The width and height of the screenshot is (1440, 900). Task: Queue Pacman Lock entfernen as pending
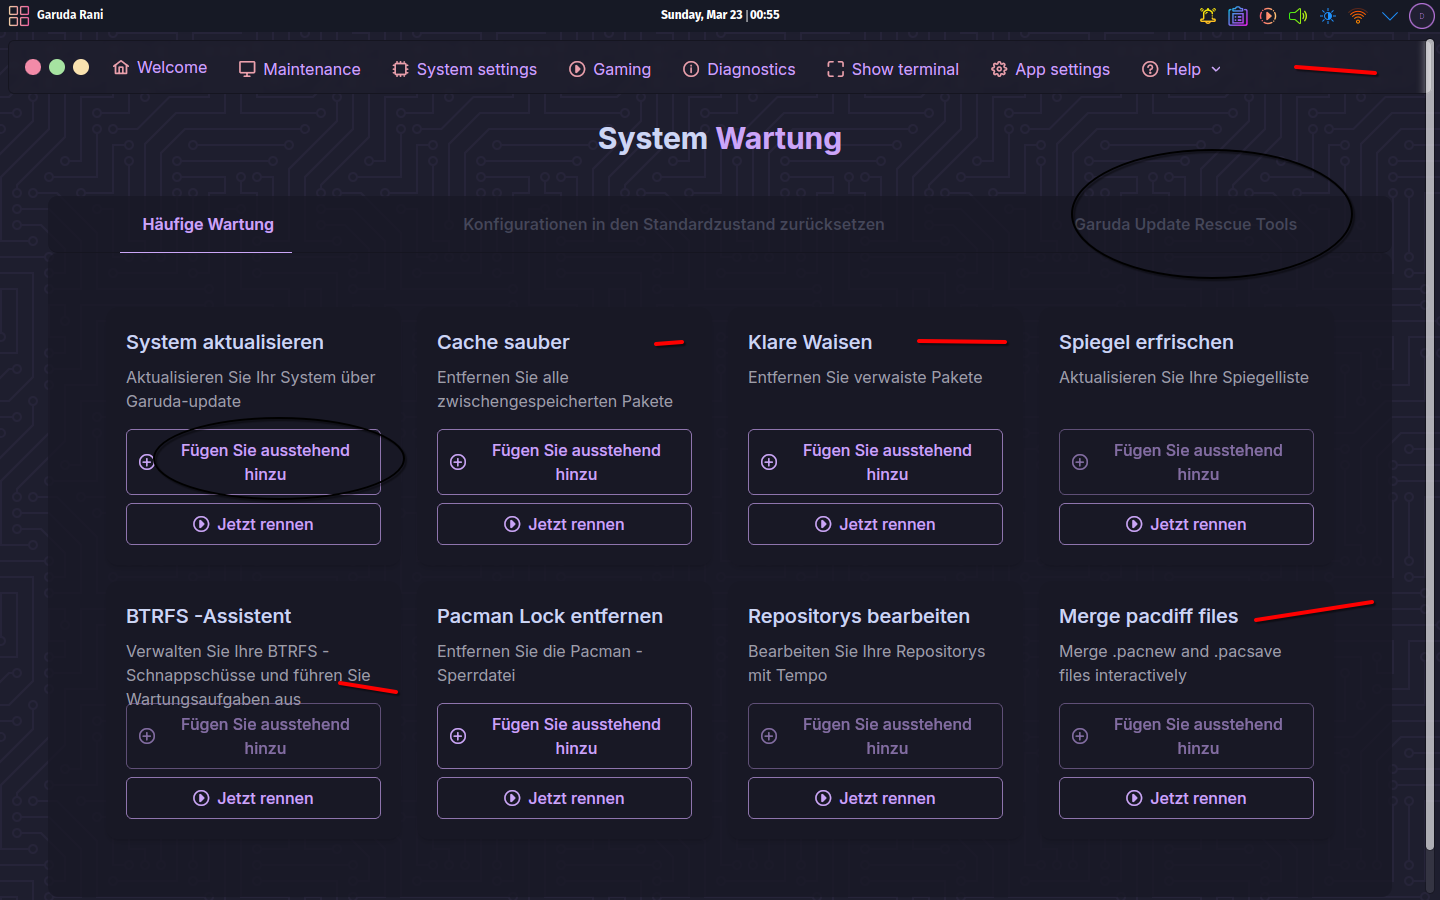(564, 736)
